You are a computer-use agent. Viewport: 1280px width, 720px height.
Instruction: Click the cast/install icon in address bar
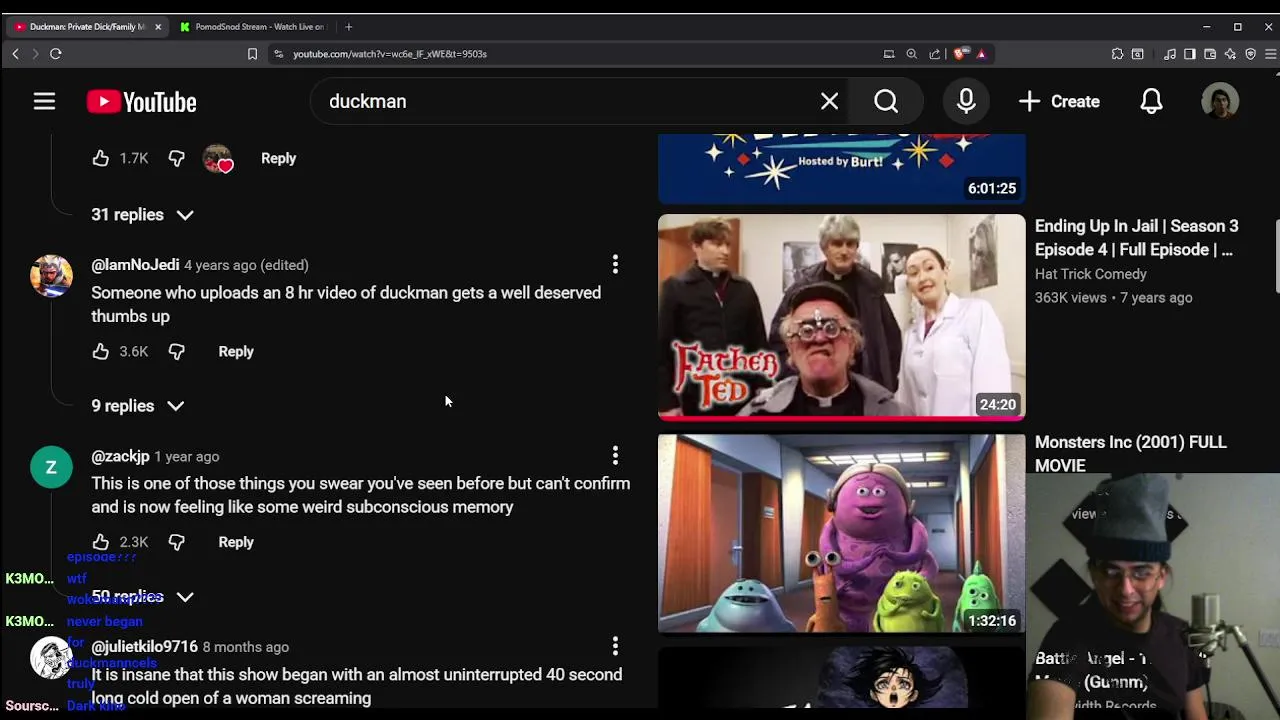[x=889, y=54]
